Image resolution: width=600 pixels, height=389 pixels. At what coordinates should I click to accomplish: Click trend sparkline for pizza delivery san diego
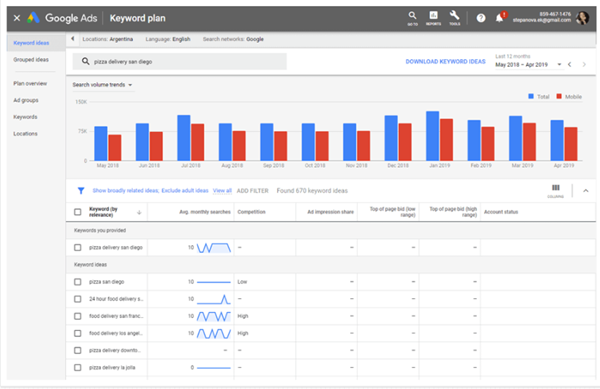[214, 247]
